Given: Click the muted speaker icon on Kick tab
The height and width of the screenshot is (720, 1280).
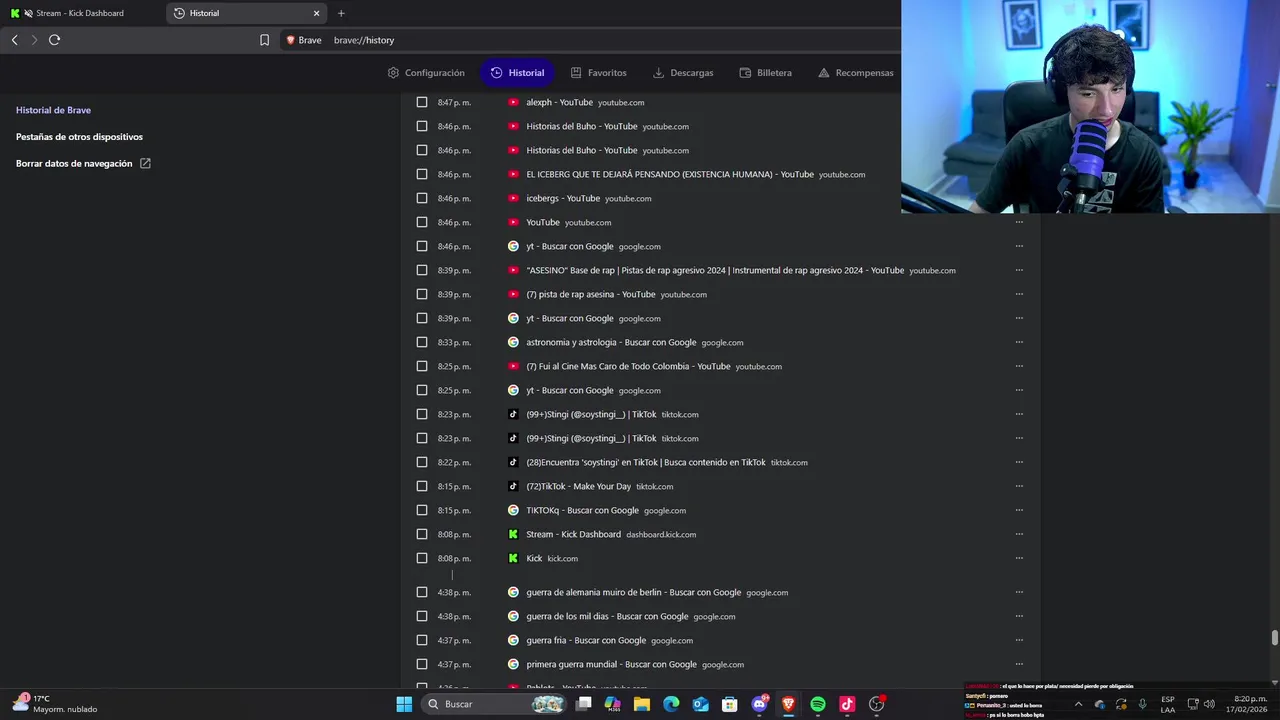Looking at the screenshot, I should [x=28, y=13].
